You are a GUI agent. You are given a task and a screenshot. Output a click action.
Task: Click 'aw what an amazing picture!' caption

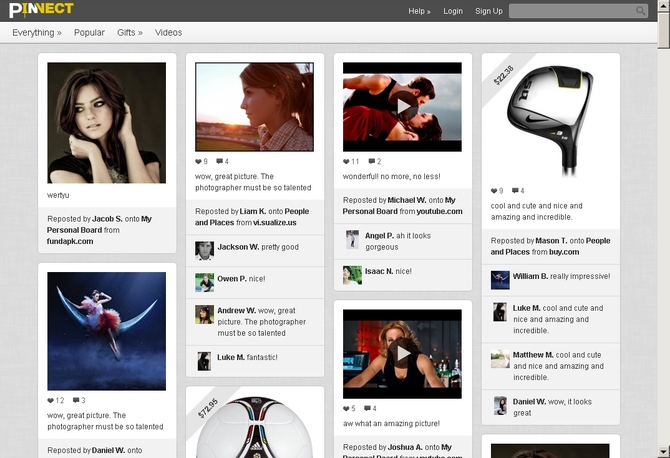click(391, 423)
